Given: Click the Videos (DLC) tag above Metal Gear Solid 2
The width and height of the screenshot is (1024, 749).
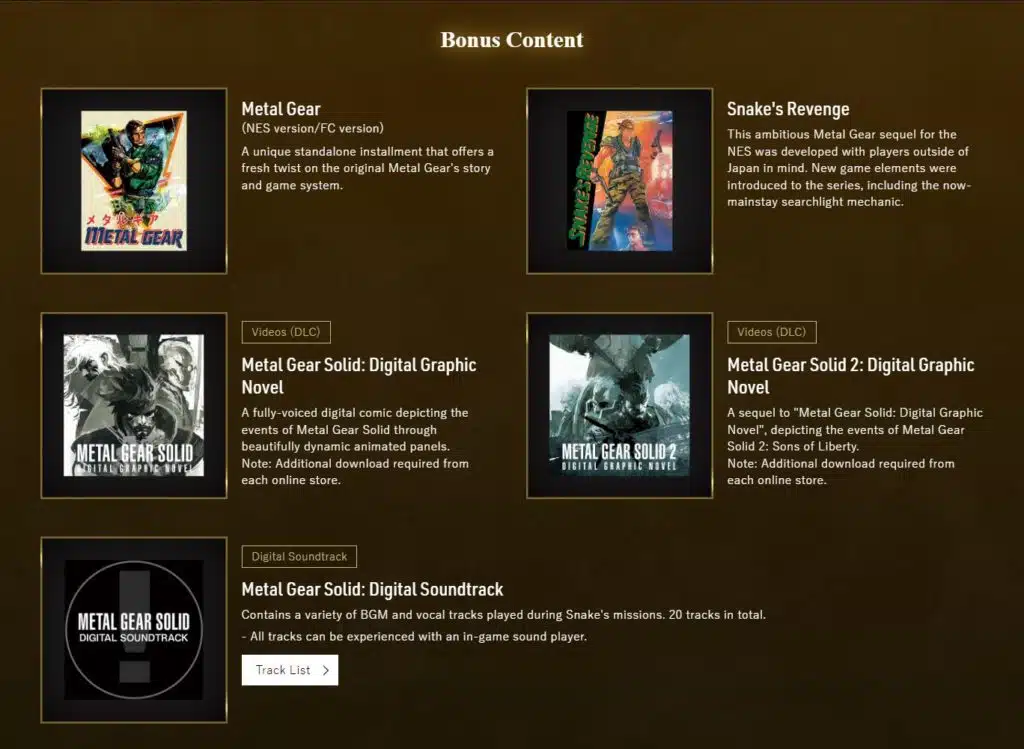Looking at the screenshot, I should click(x=772, y=332).
